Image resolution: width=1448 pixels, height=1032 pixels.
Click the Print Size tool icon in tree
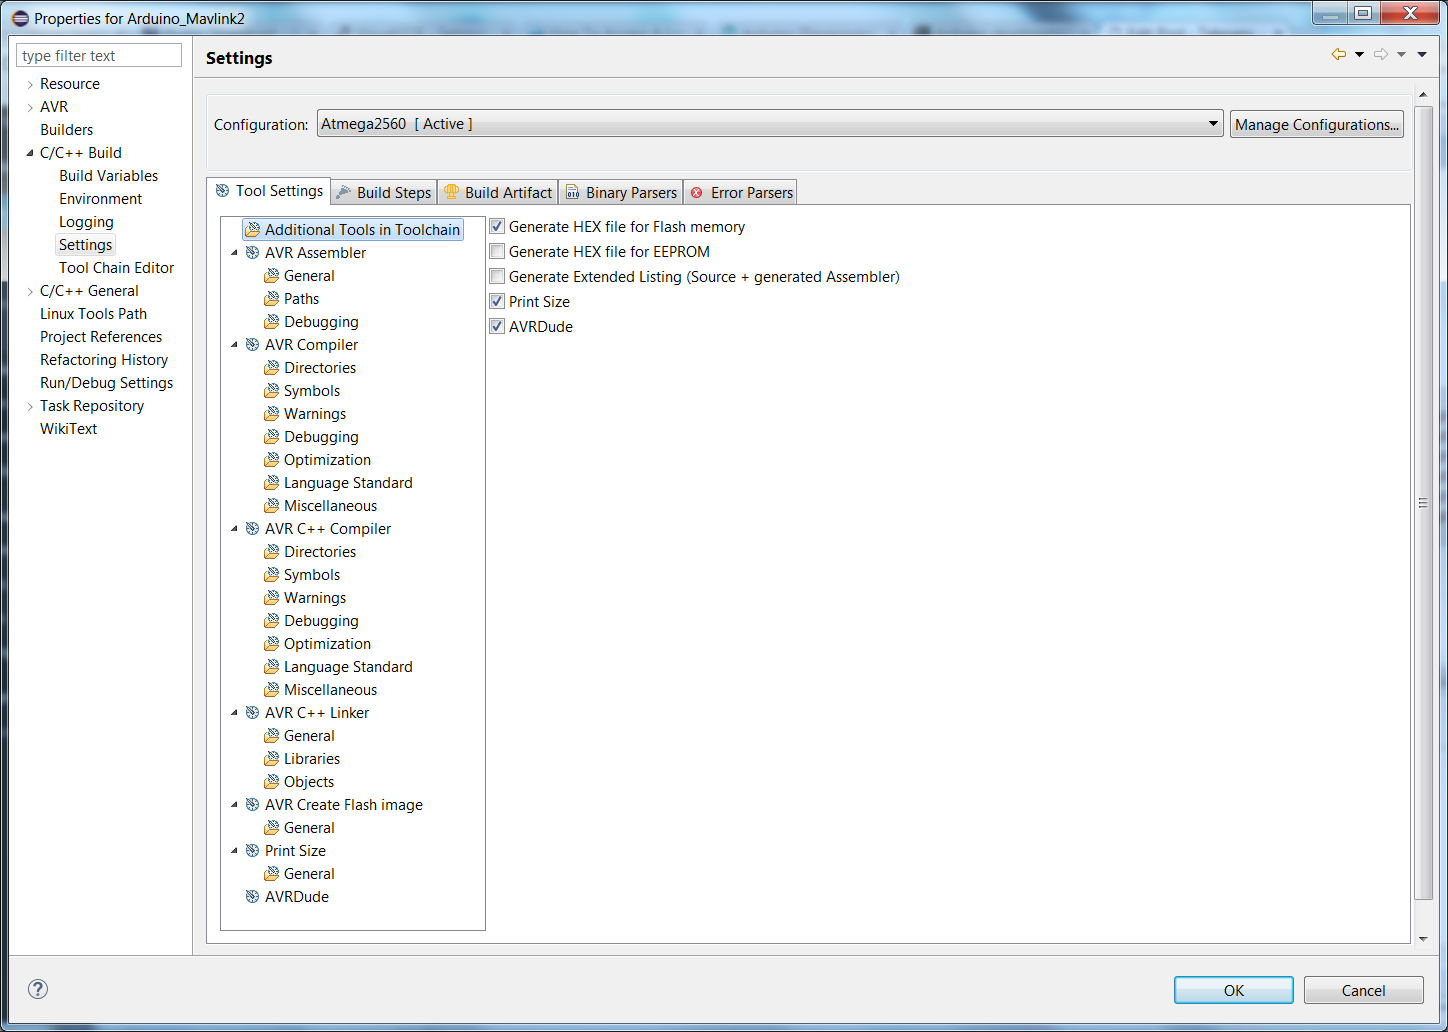252,851
